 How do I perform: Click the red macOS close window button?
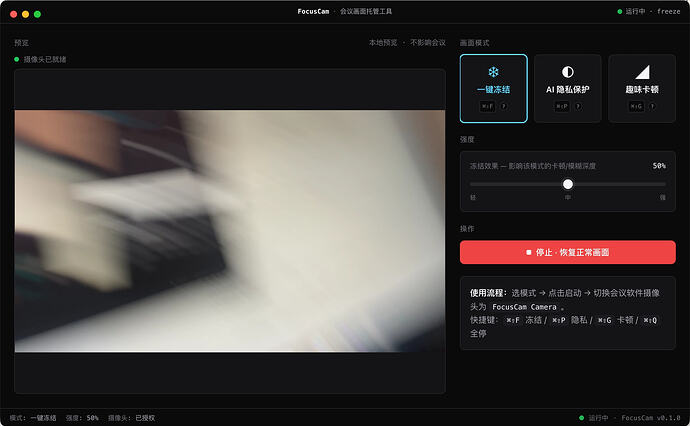click(14, 14)
